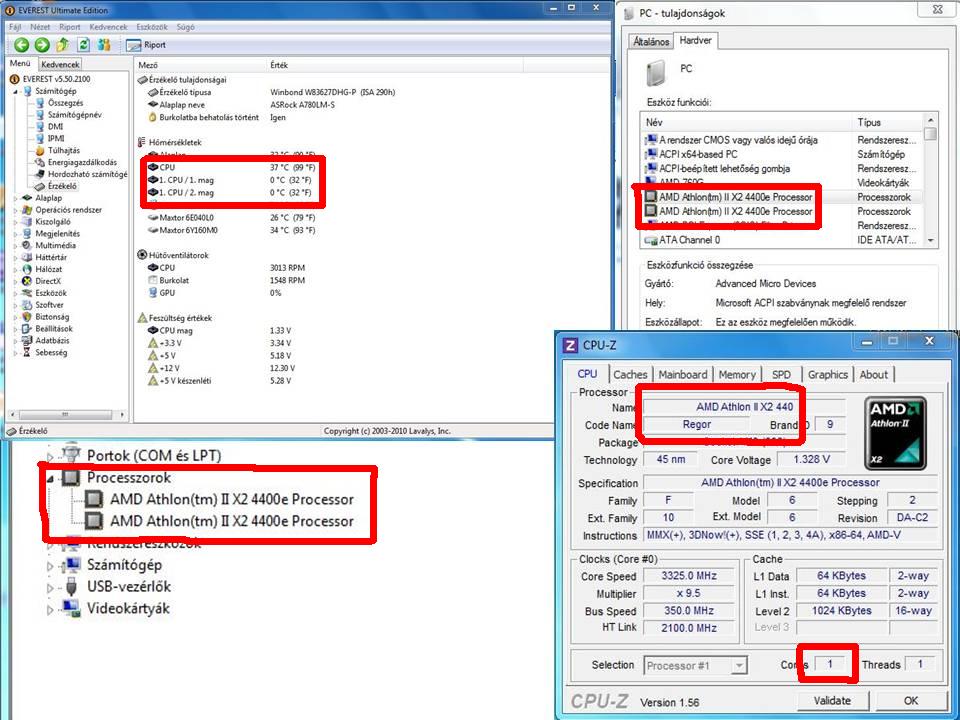Open the Memory tab in CPU-Z
The height and width of the screenshot is (720, 960).
pyautogui.click(x=737, y=375)
